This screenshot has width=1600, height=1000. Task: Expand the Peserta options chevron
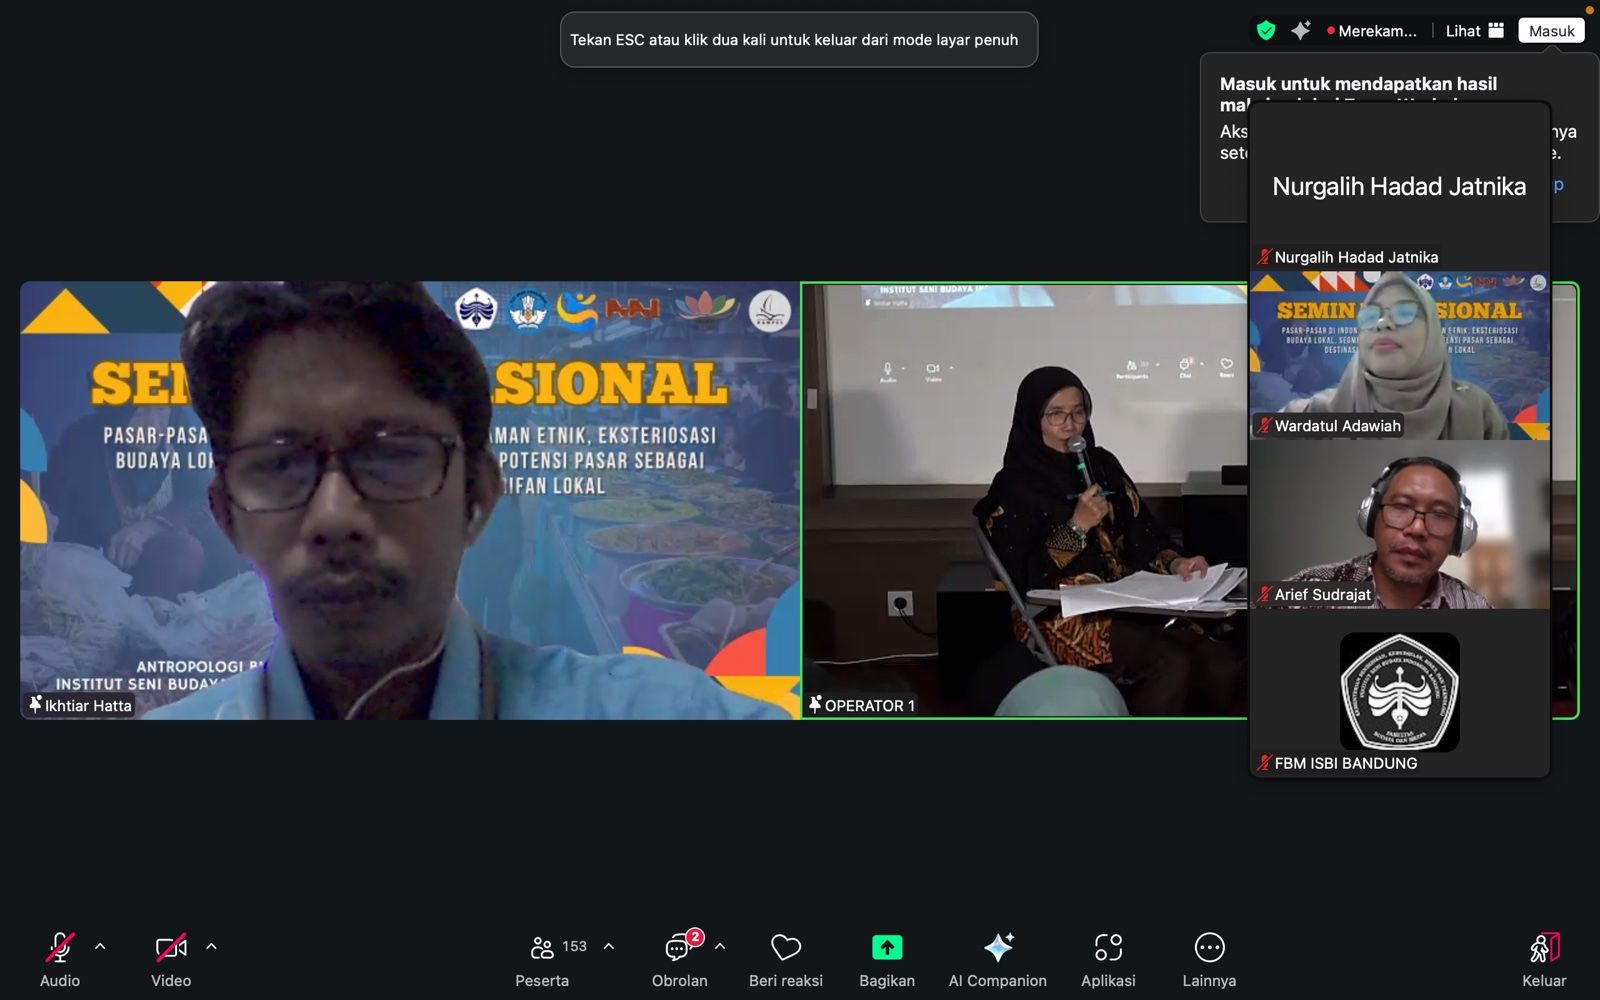pos(608,946)
